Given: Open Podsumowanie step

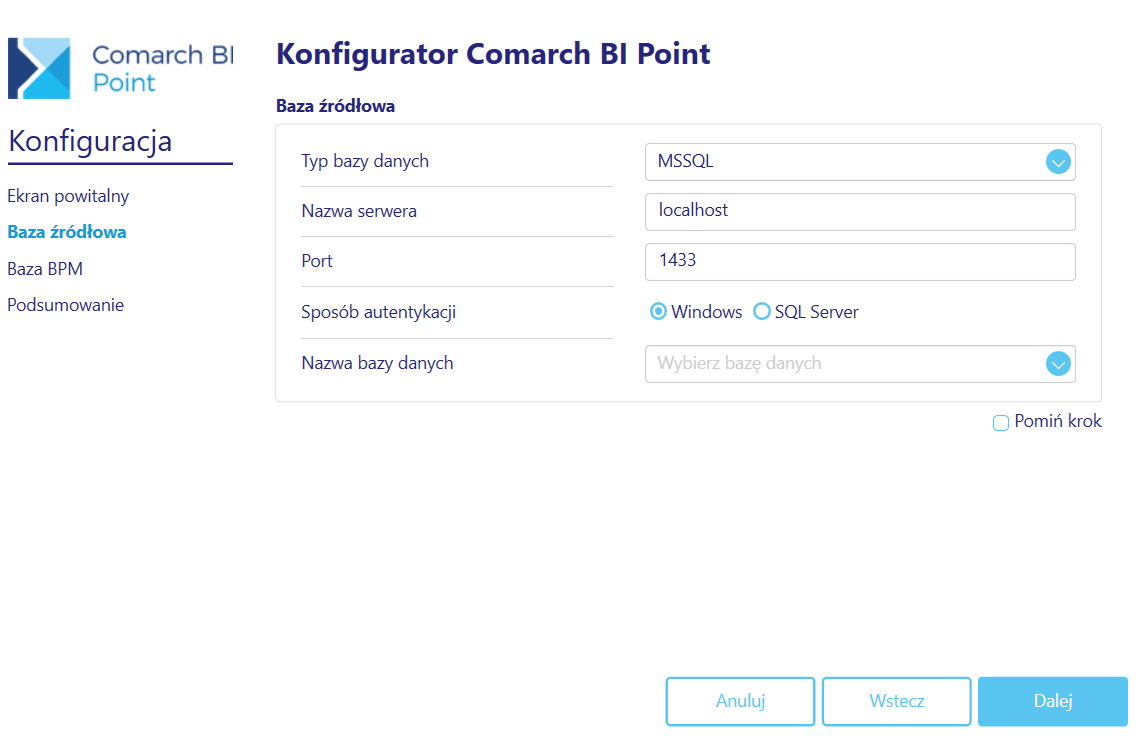Looking at the screenshot, I should (x=65, y=305).
